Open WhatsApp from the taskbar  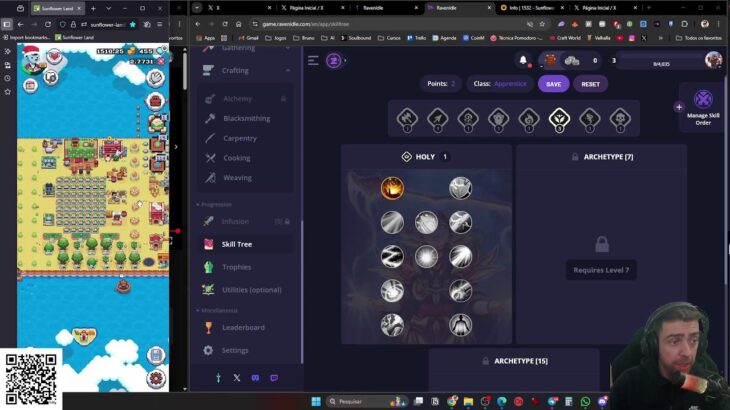[x=585, y=401]
